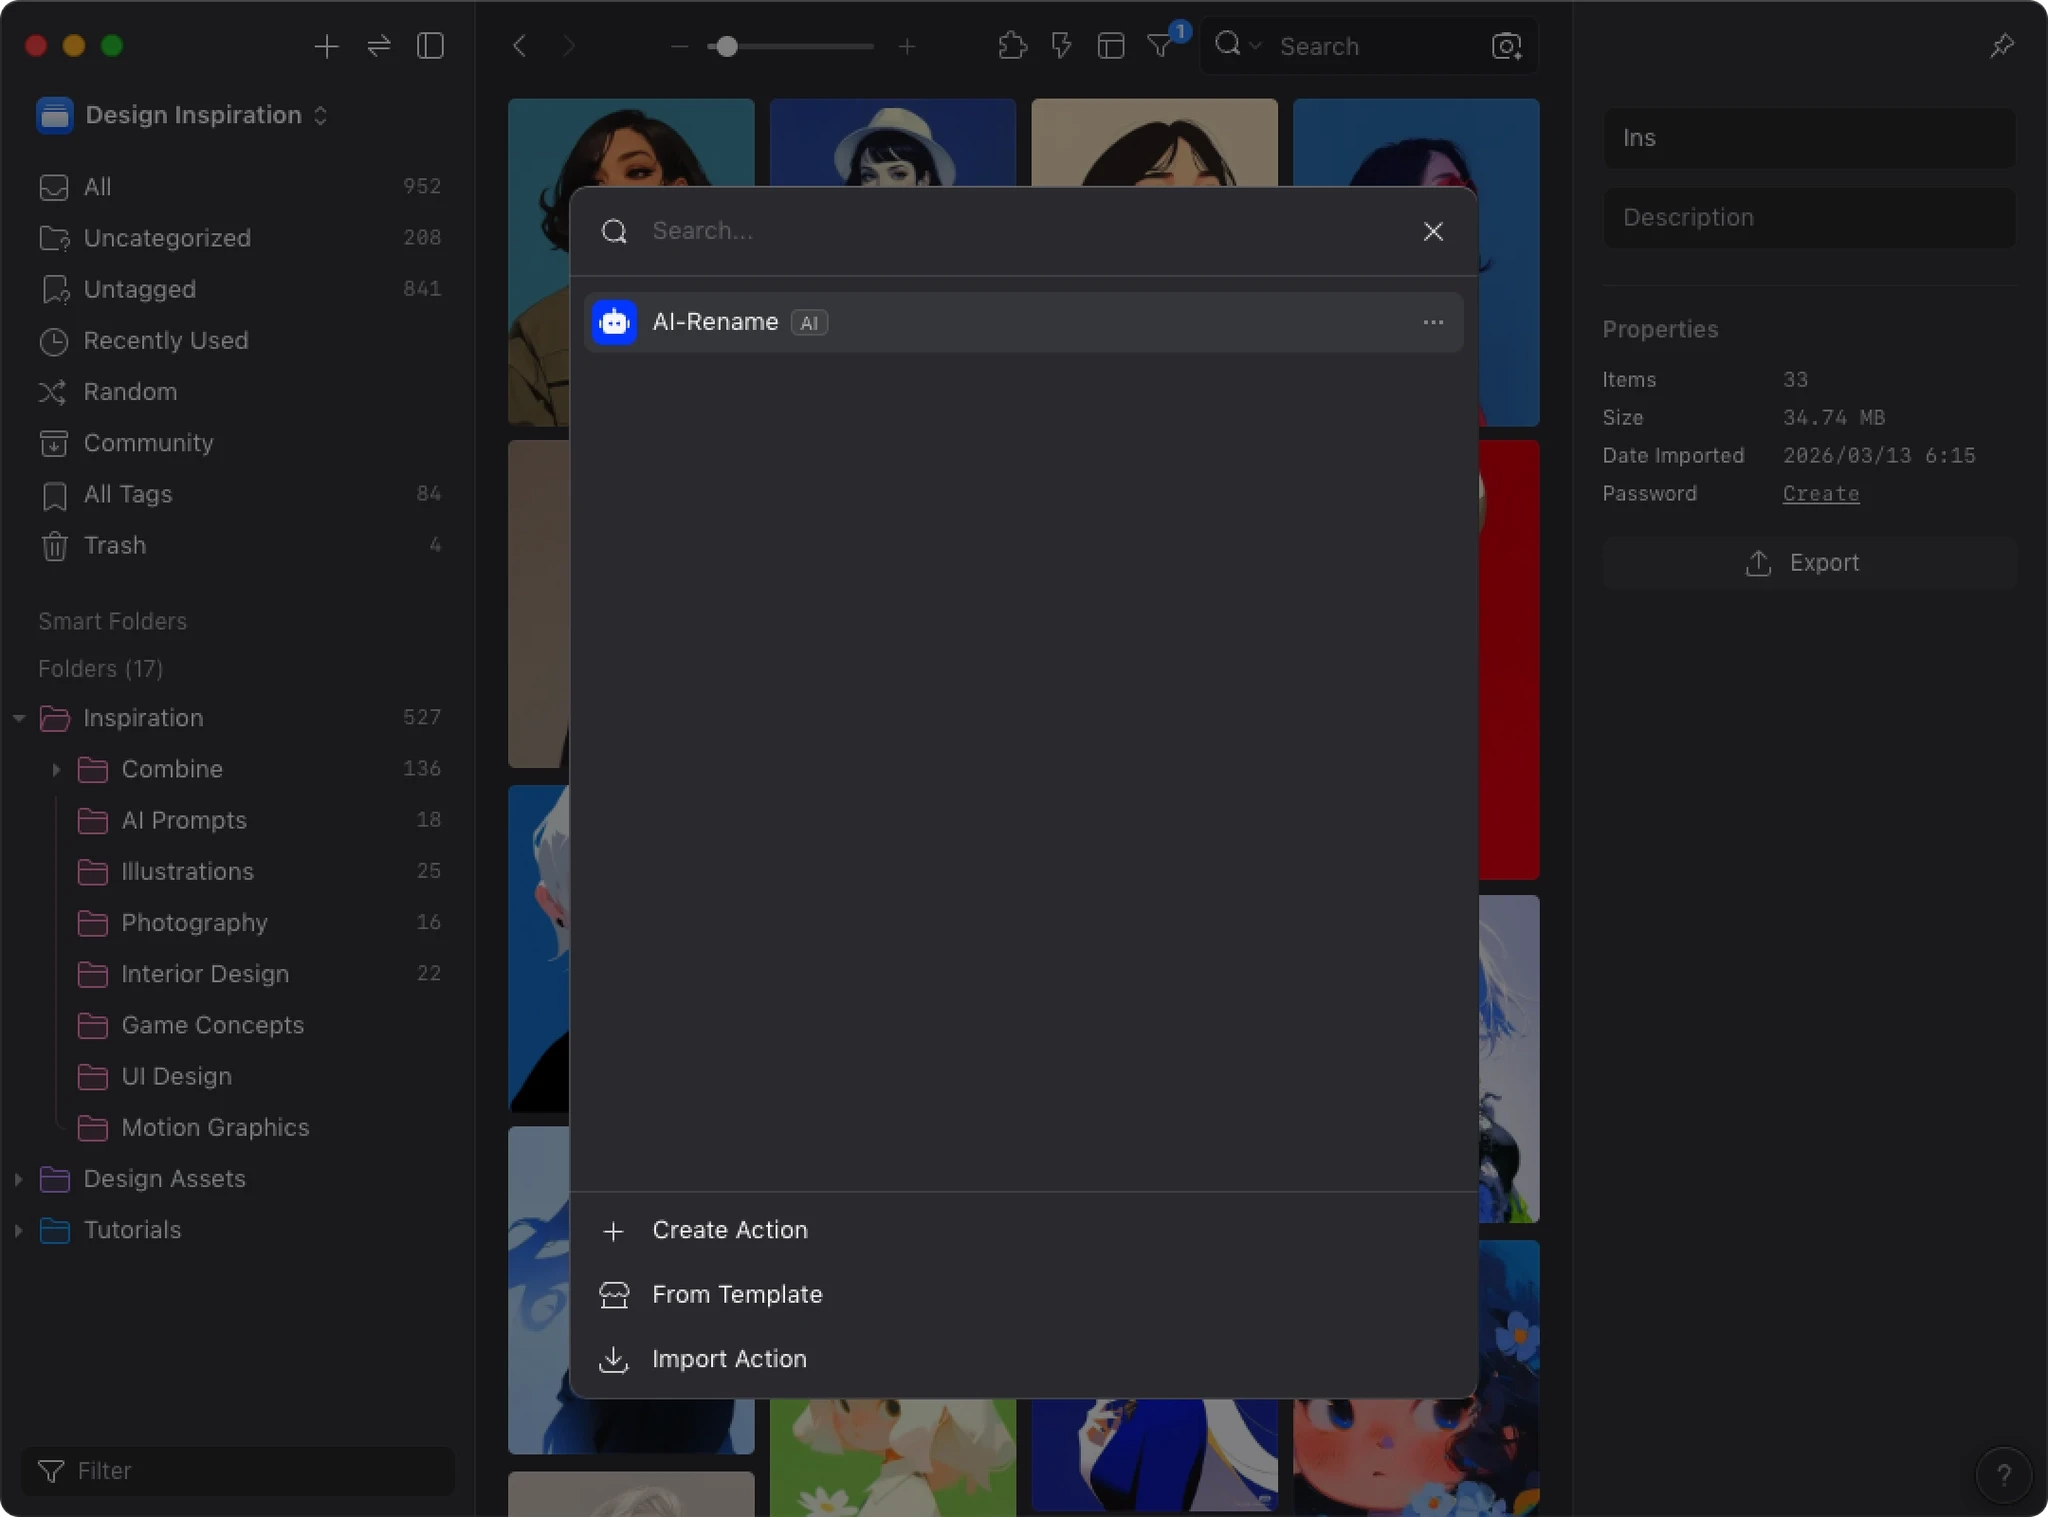Expand the Design Assets folder
The width and height of the screenshot is (2048, 1517).
click(19, 1179)
